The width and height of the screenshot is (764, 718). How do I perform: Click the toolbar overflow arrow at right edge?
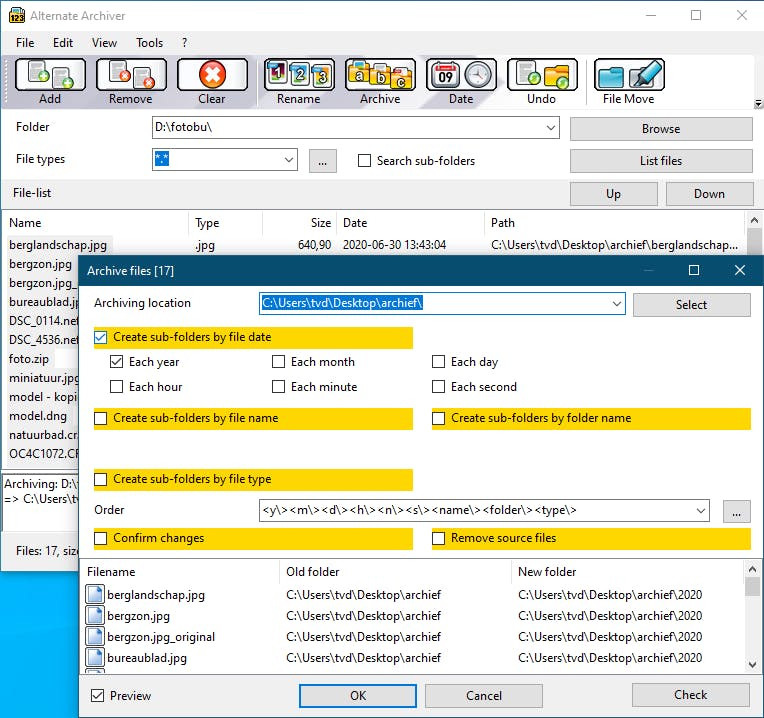tap(758, 103)
